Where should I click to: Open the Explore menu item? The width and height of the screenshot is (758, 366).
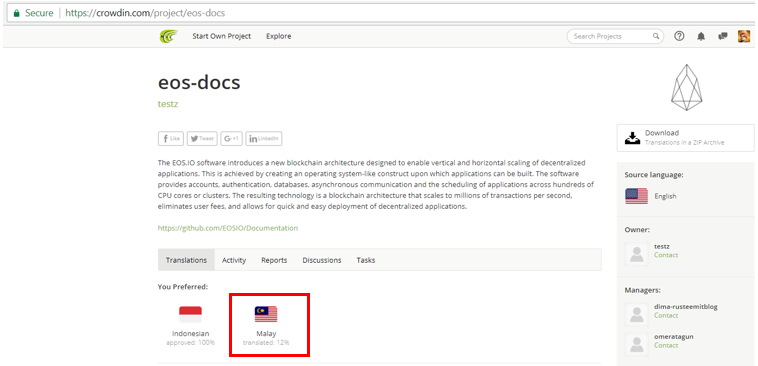coord(278,36)
